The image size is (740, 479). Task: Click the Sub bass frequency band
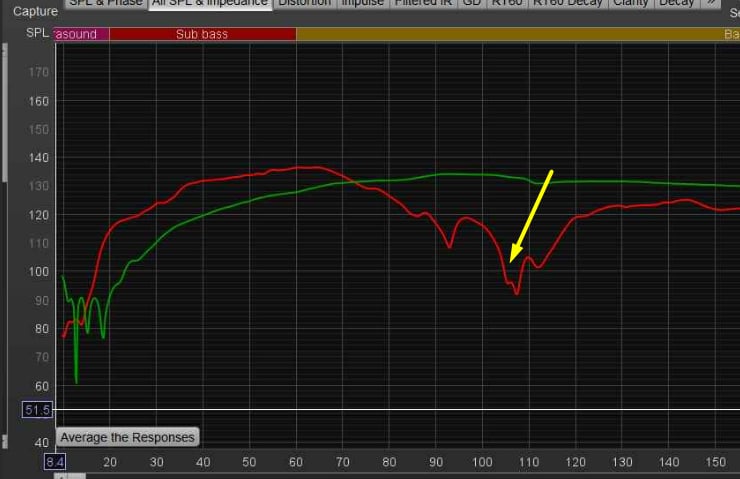click(x=202, y=34)
